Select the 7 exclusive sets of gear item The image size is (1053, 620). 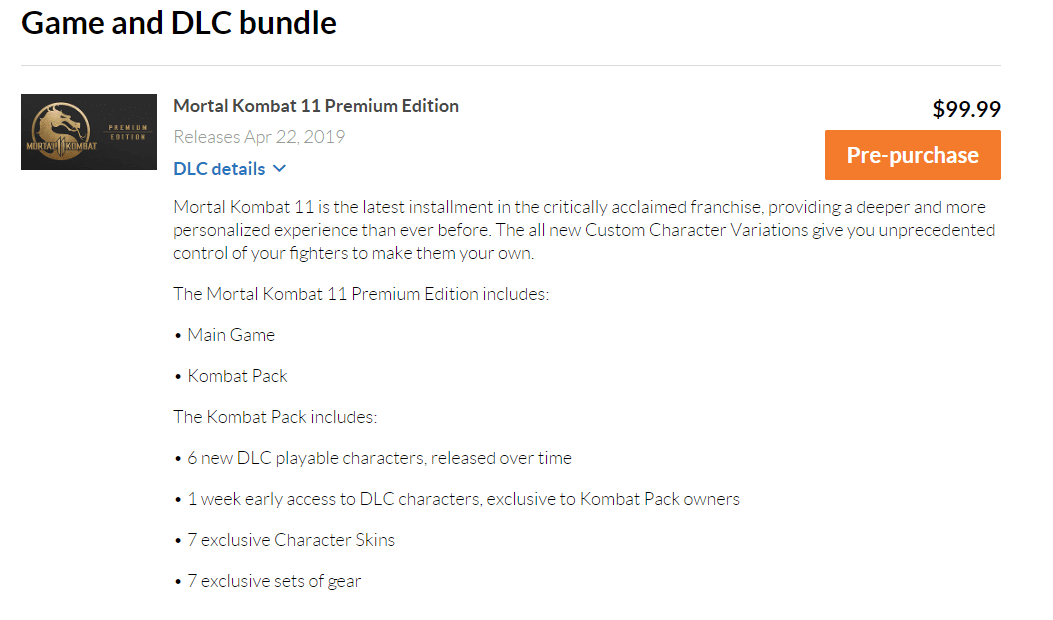[267, 581]
